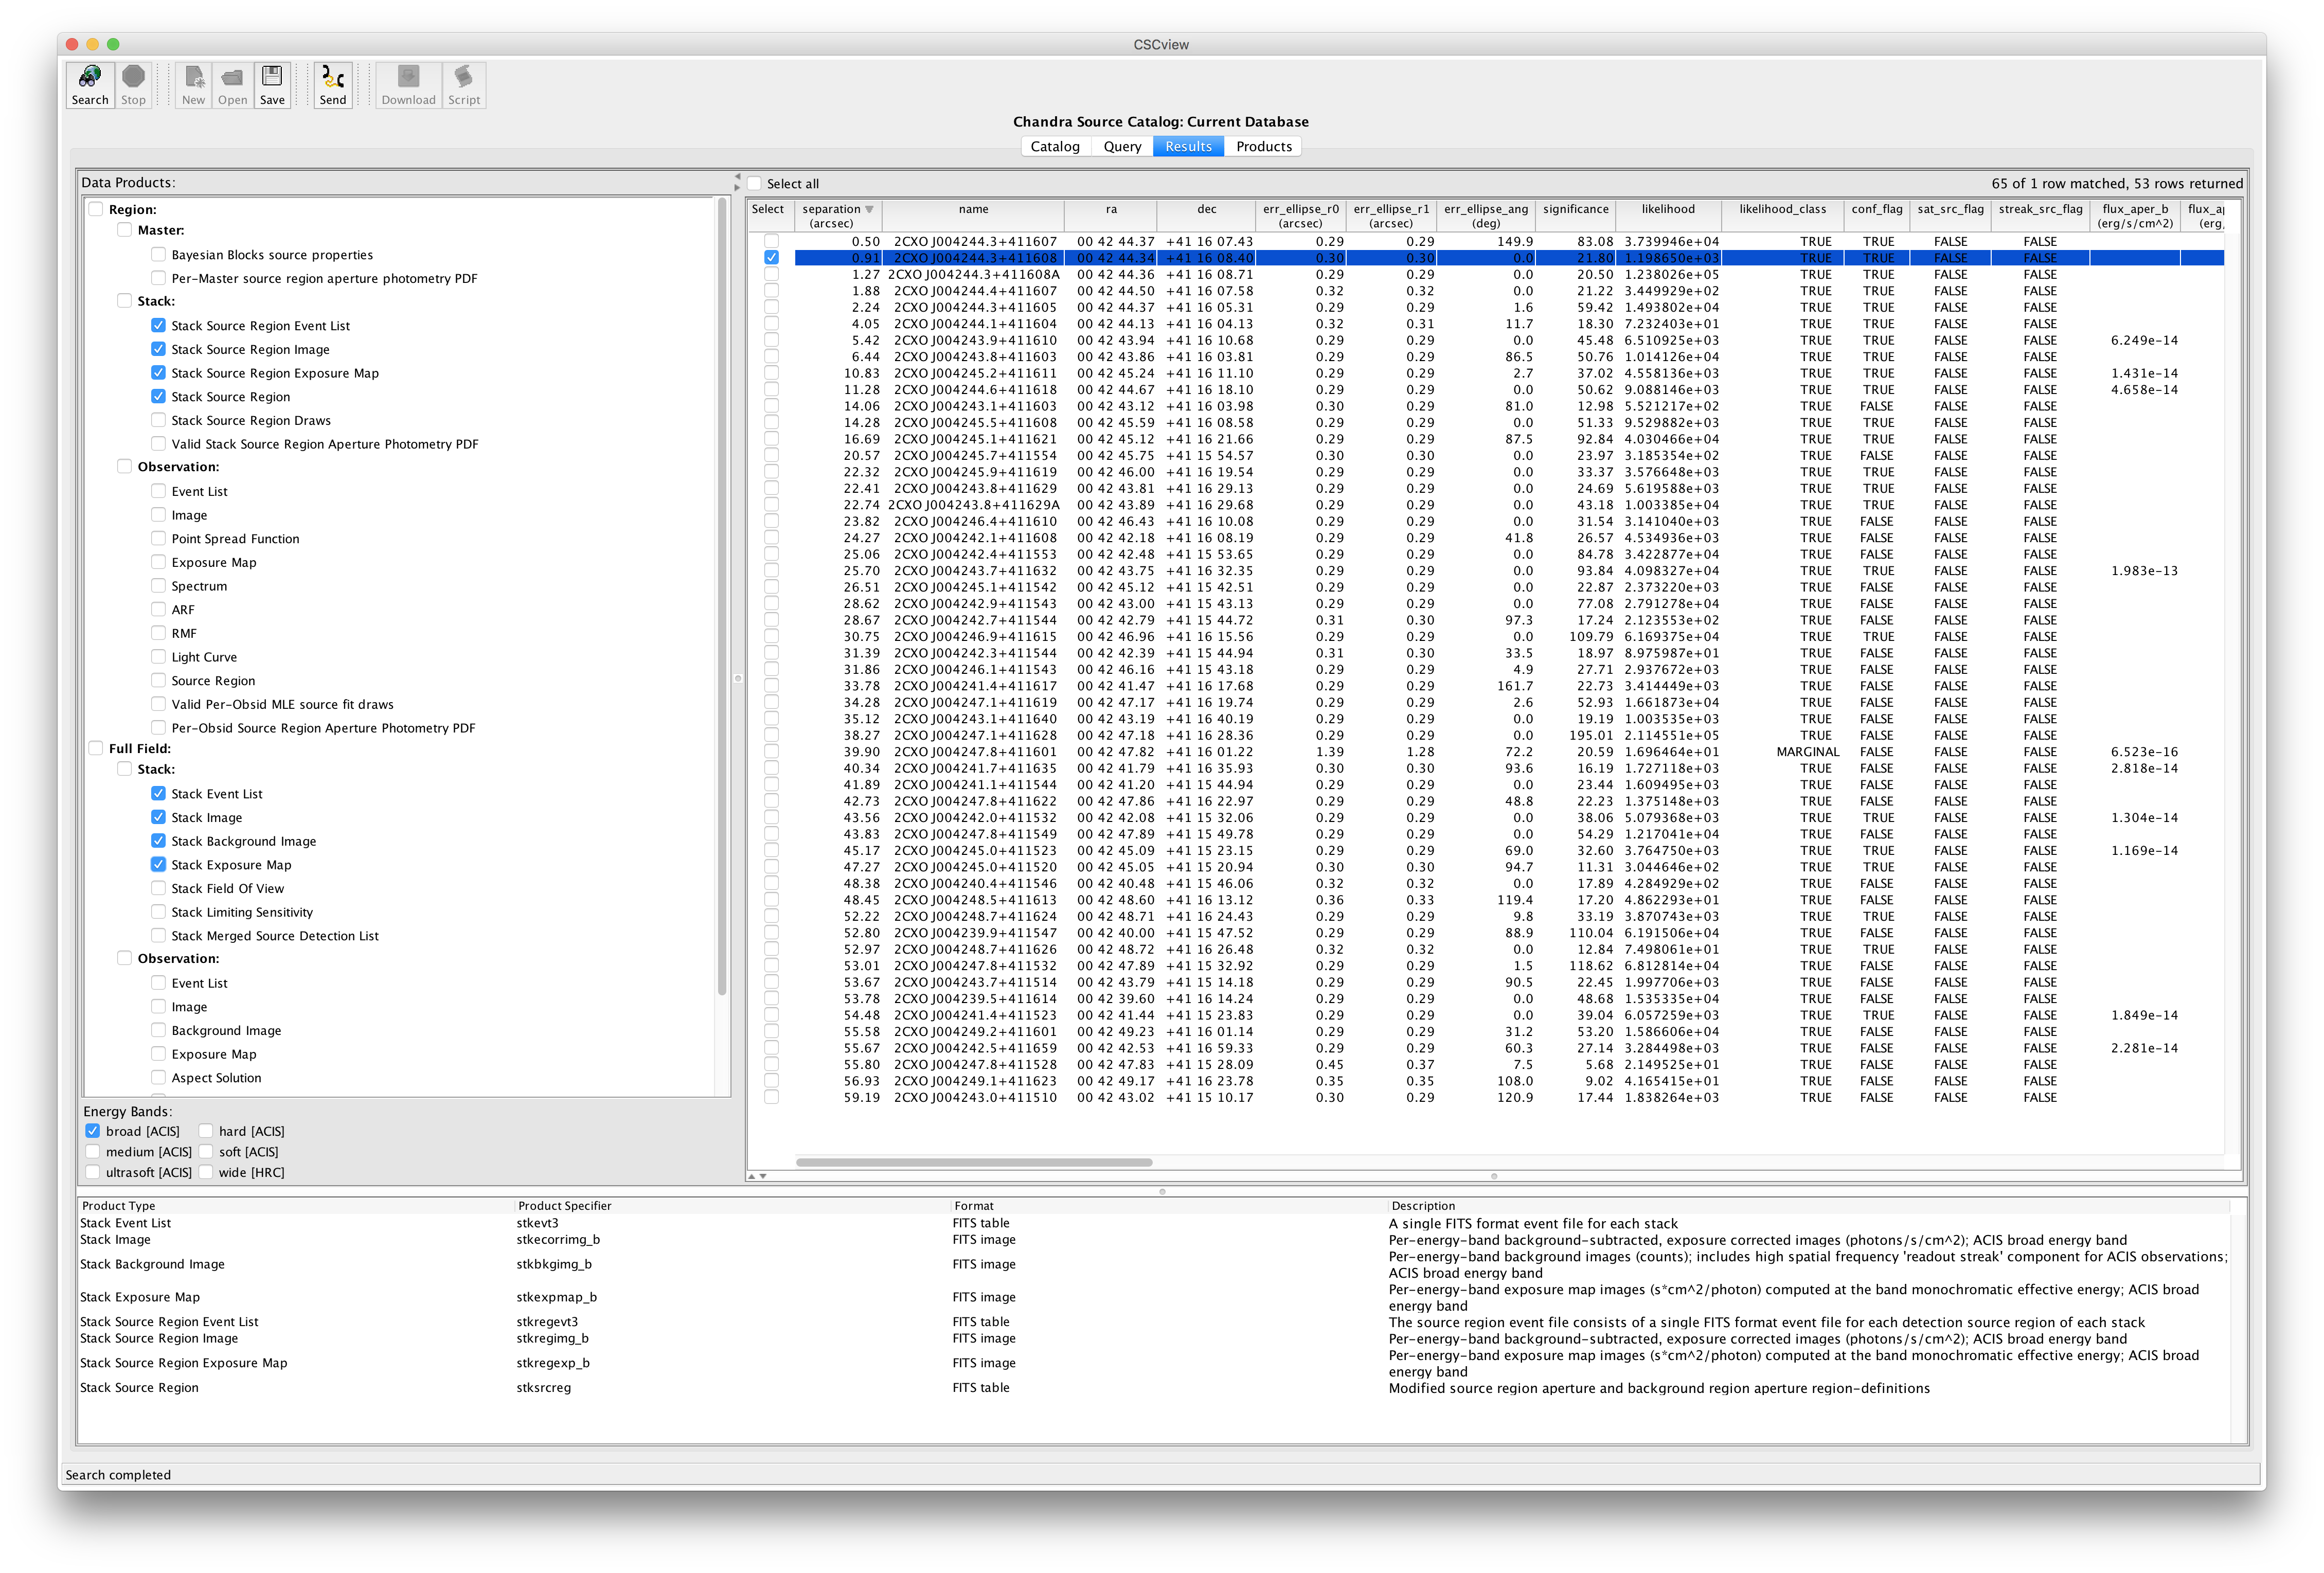Click the results table horizontal scrollbar
The width and height of the screenshot is (2324, 1573).
coord(974,1162)
